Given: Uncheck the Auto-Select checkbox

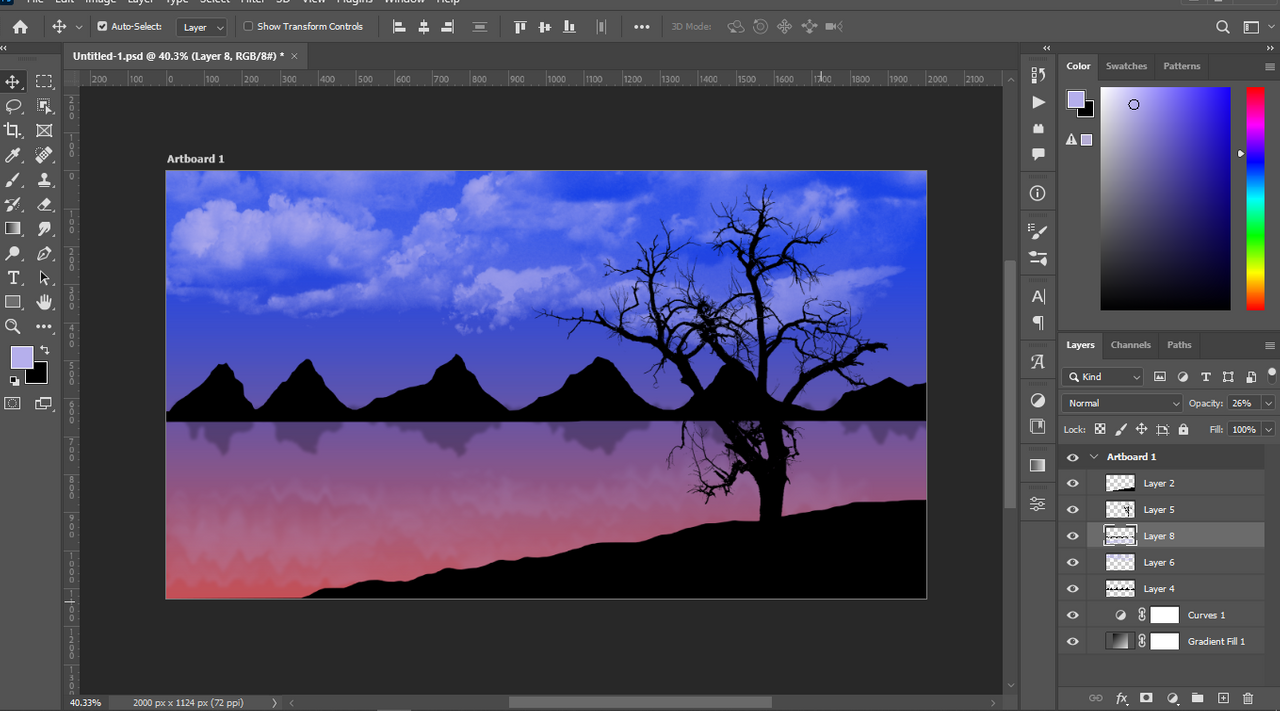Looking at the screenshot, I should (x=102, y=27).
